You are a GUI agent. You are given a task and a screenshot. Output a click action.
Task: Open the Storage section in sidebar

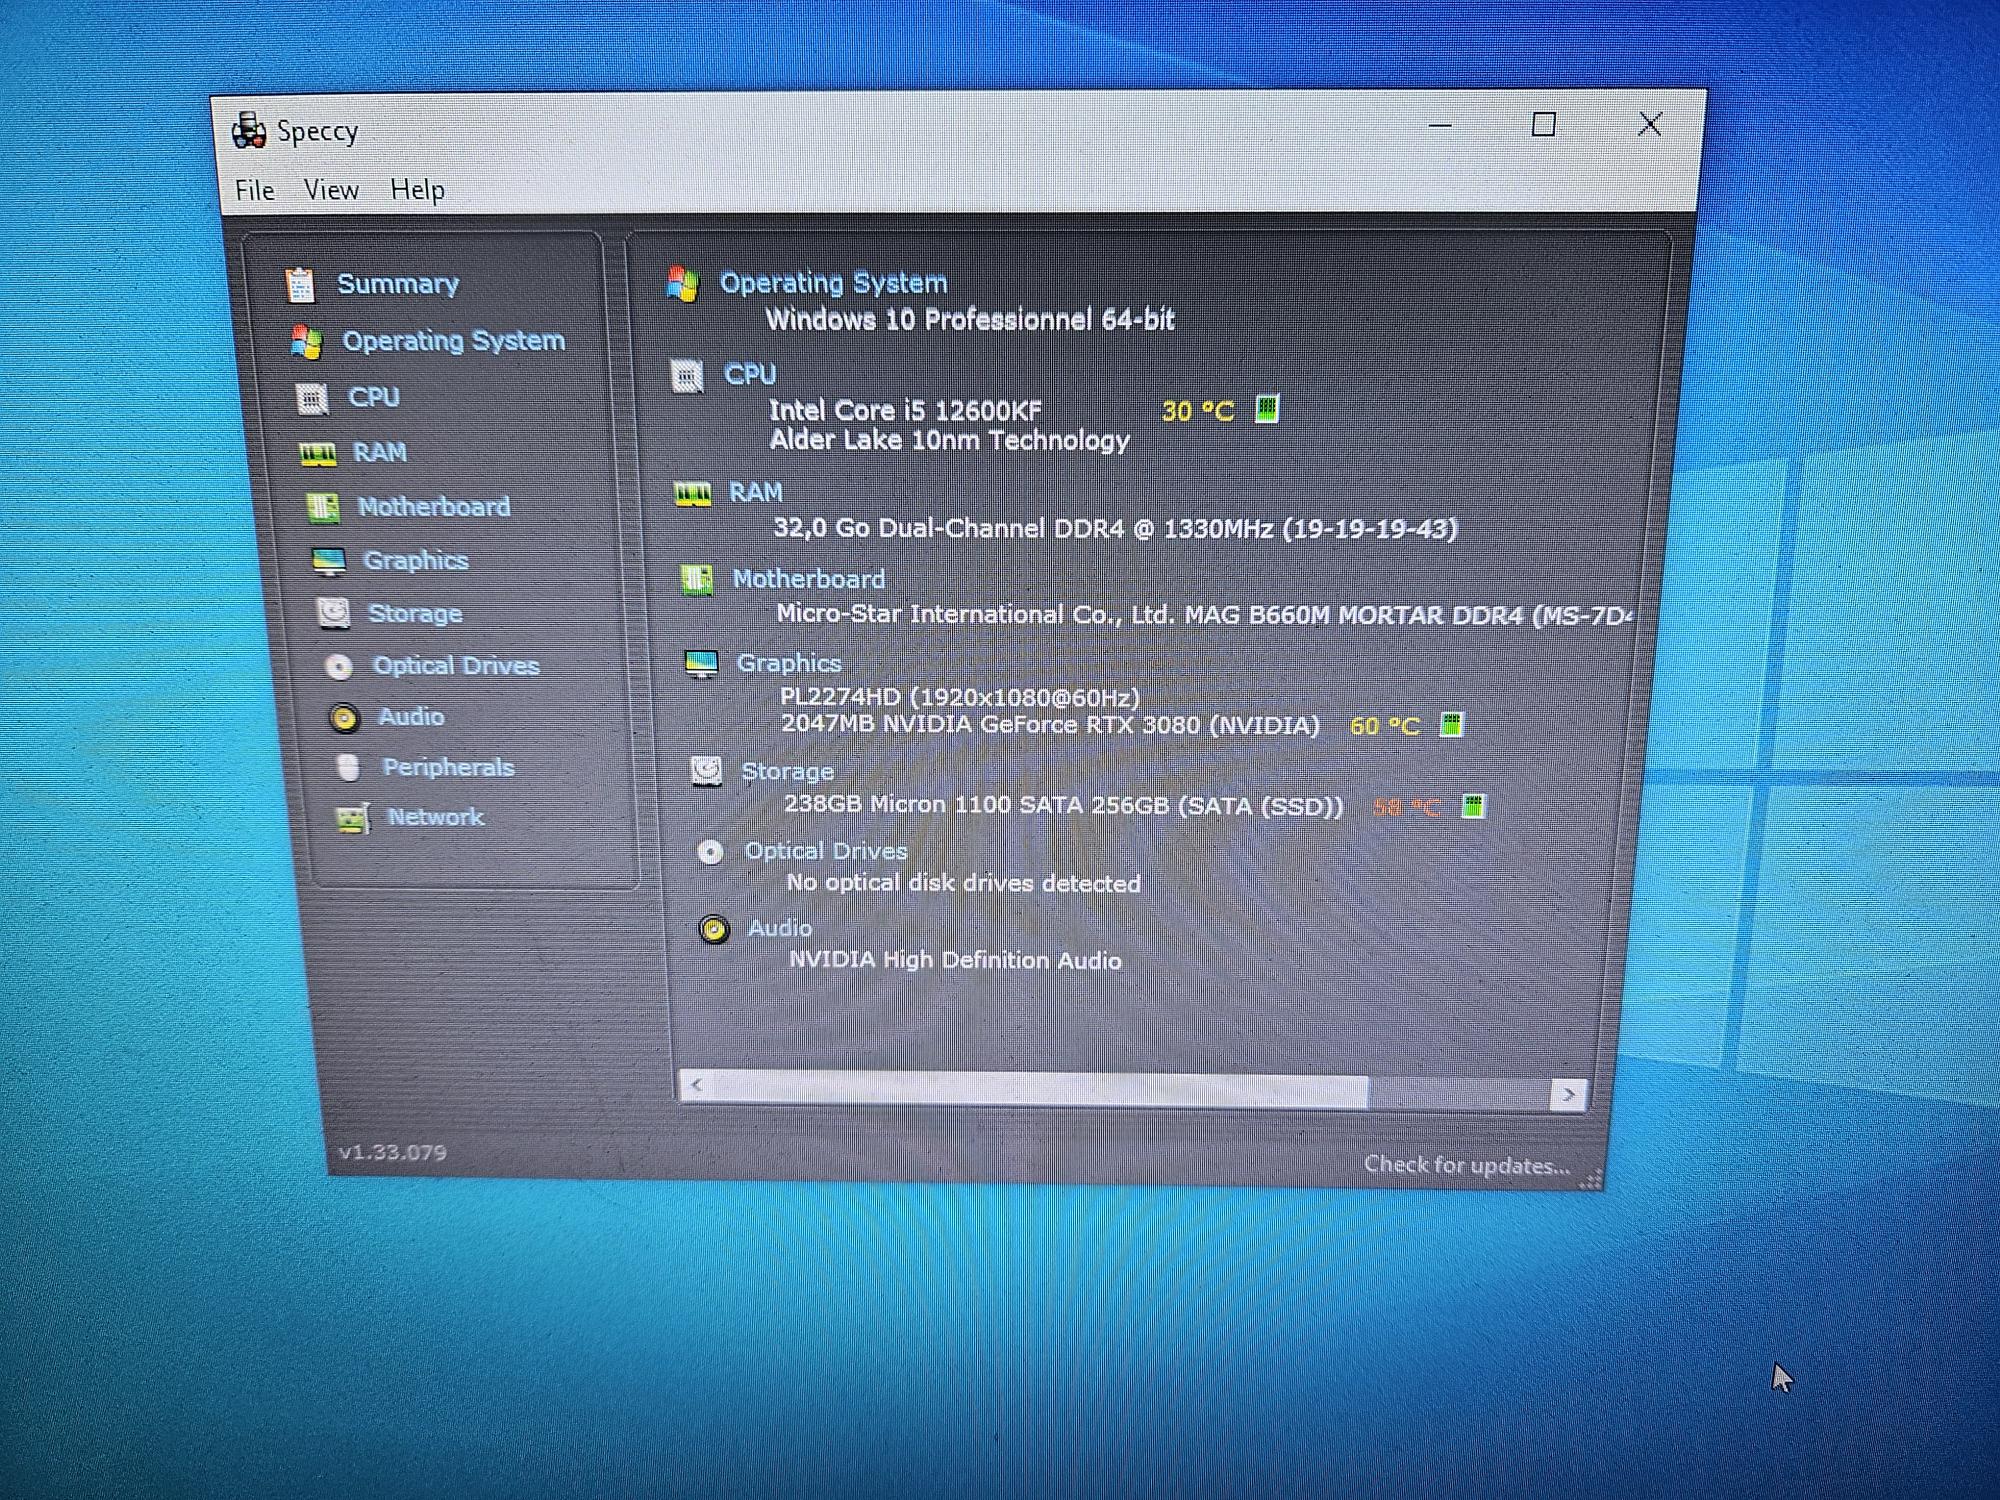click(x=415, y=613)
